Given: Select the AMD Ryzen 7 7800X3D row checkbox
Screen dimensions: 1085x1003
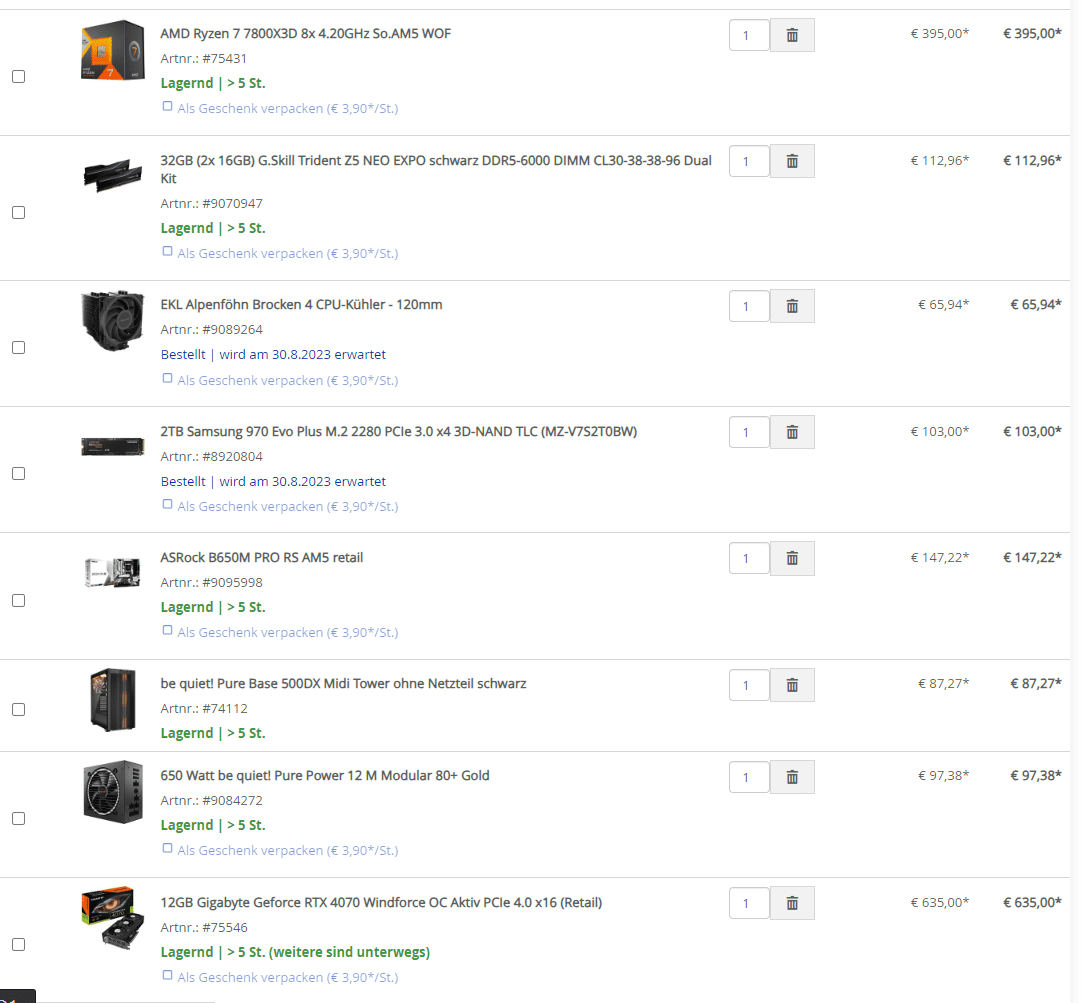Looking at the screenshot, I should click(19, 76).
